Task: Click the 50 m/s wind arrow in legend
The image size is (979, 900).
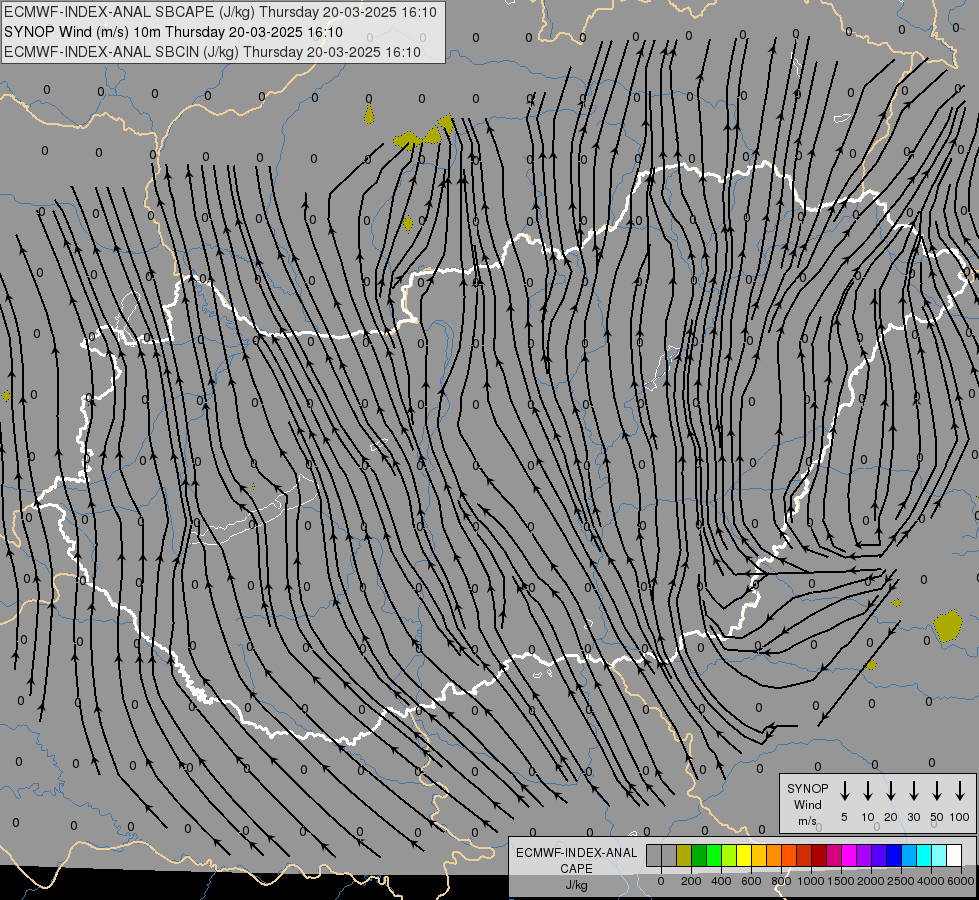Action: point(937,791)
